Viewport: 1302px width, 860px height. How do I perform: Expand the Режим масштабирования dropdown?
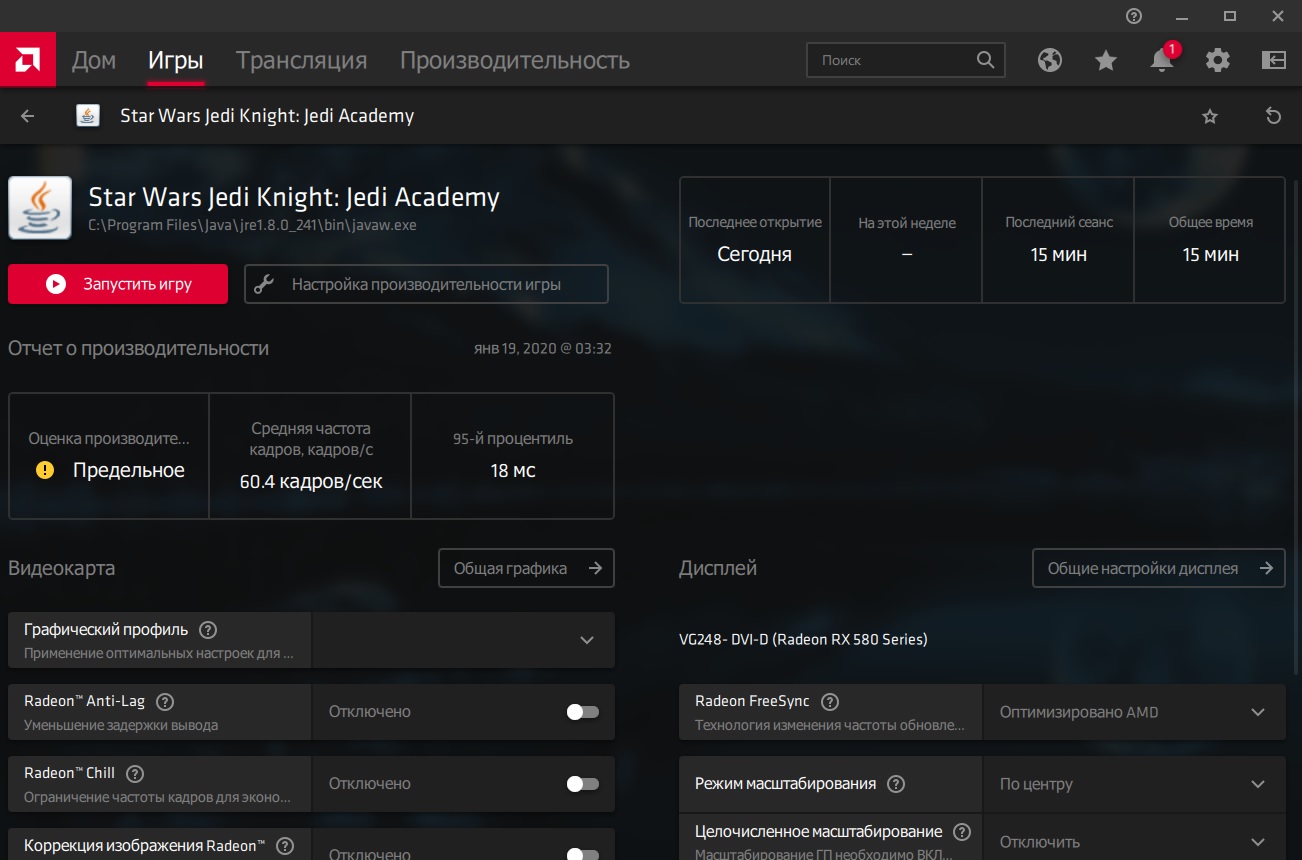[1257, 784]
